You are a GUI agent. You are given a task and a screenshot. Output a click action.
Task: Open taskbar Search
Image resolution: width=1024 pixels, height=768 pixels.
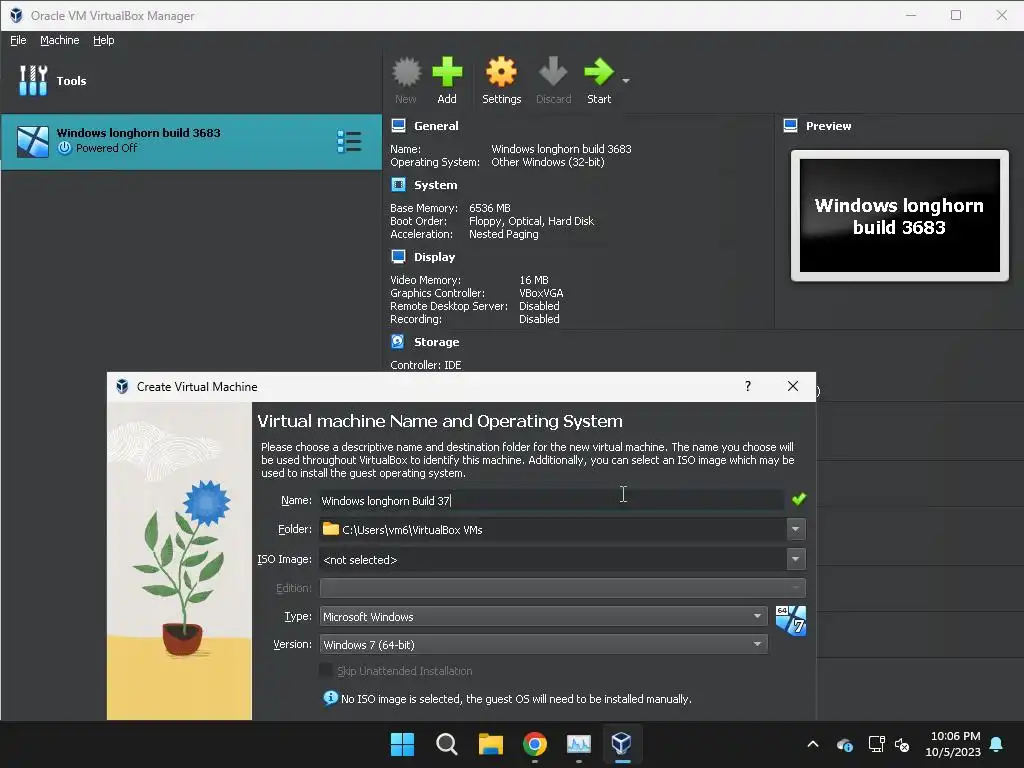[447, 744]
